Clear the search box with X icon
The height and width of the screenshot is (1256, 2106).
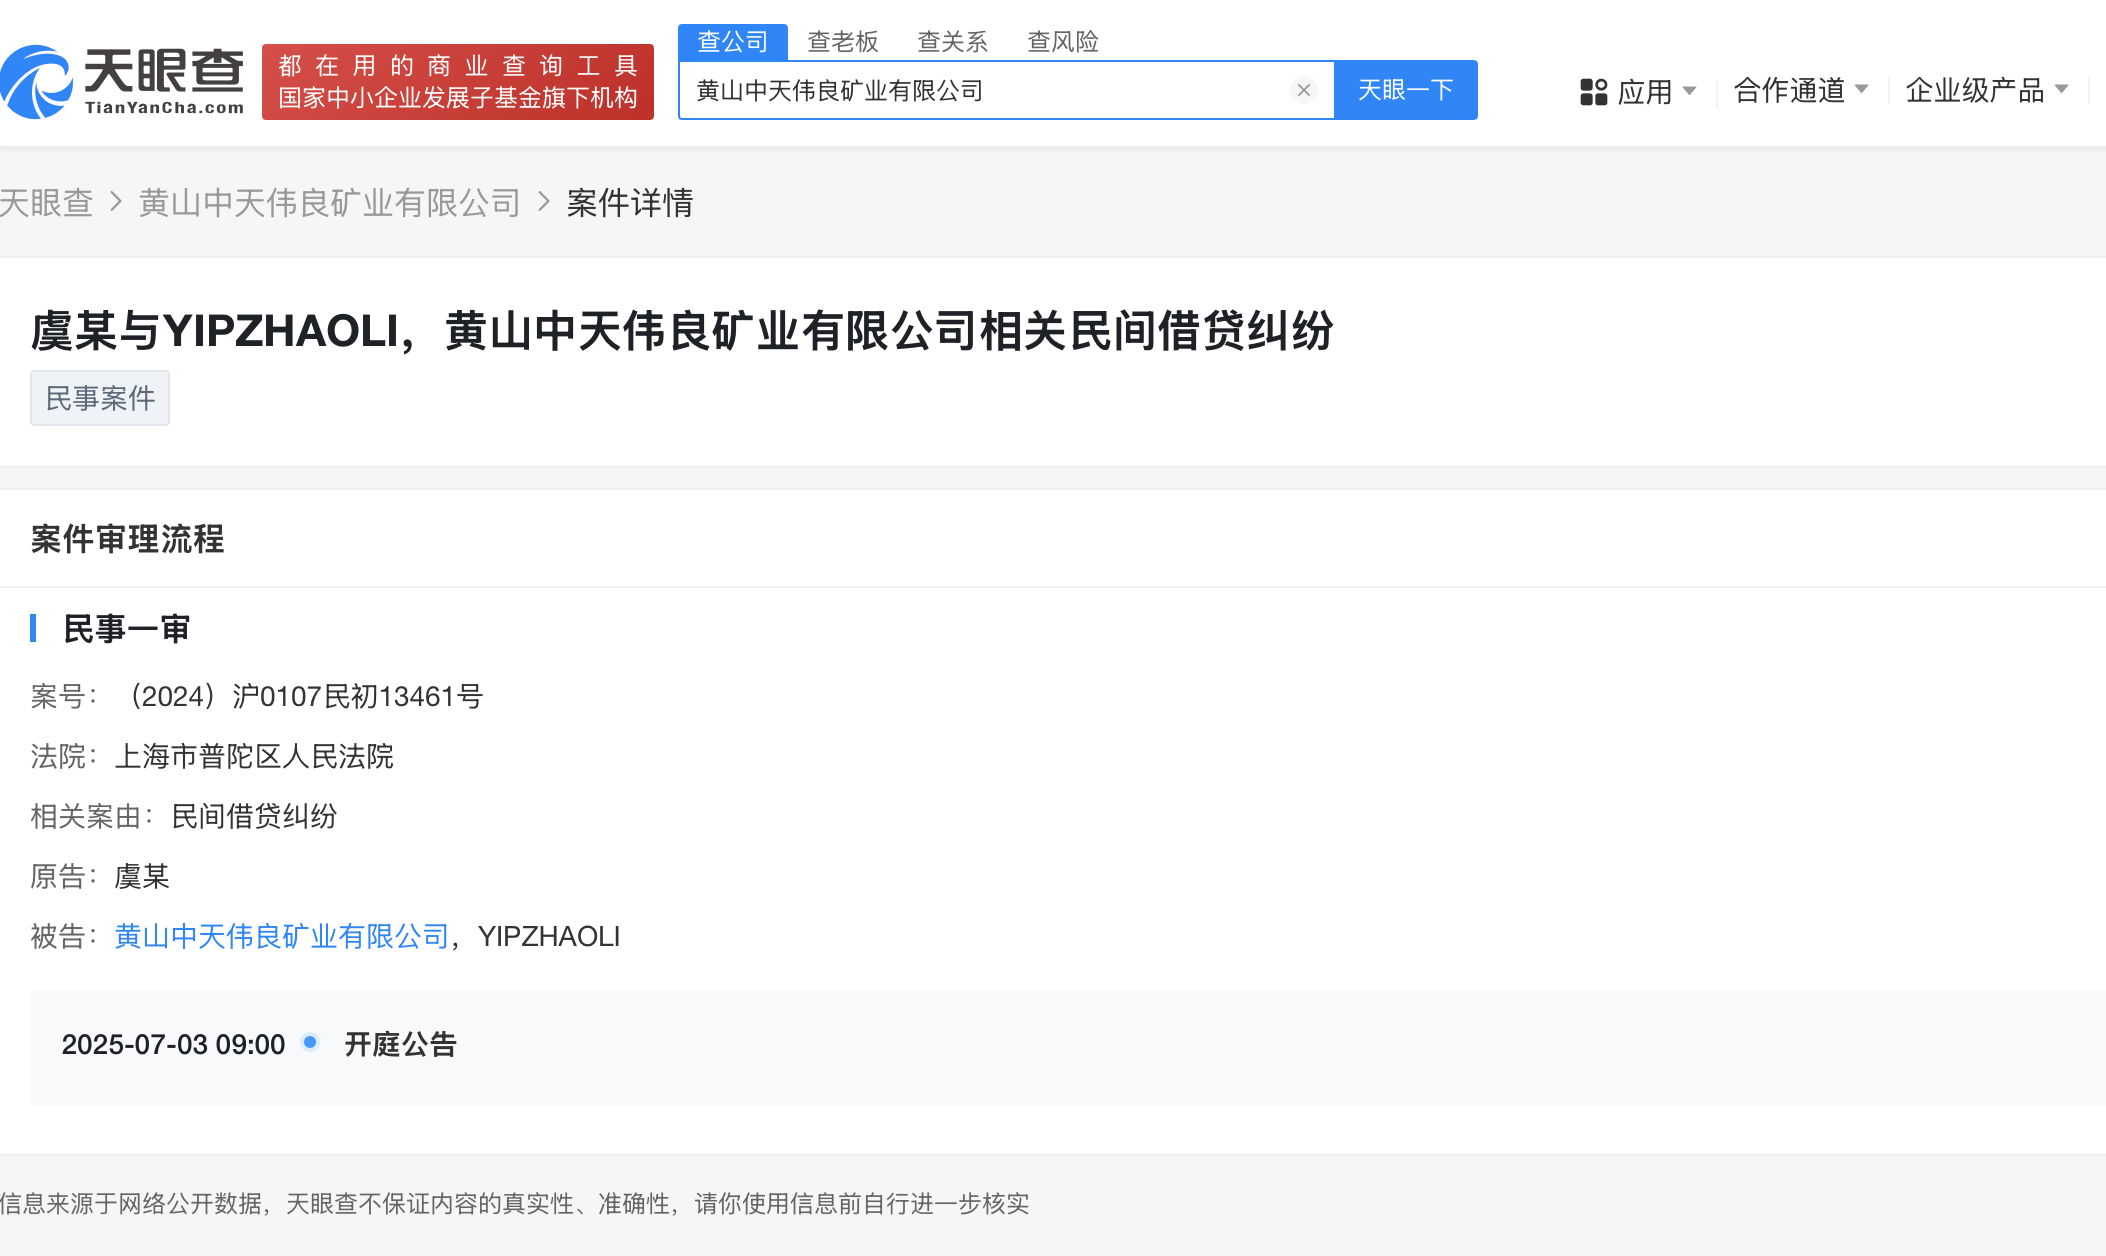(1303, 90)
